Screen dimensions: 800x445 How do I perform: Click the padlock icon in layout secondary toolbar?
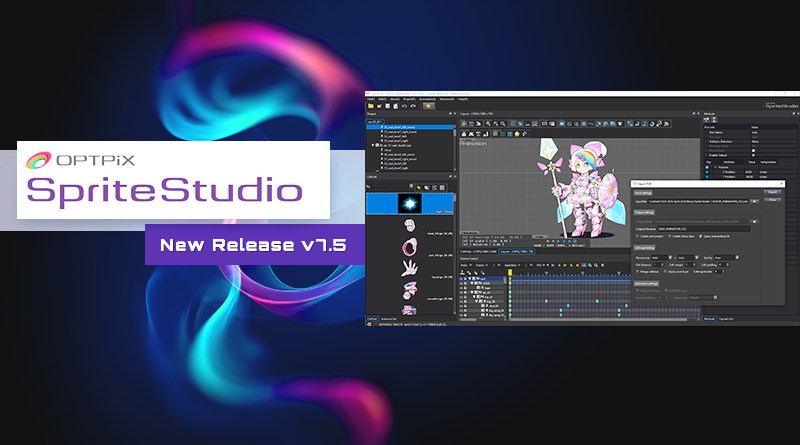click(464, 134)
